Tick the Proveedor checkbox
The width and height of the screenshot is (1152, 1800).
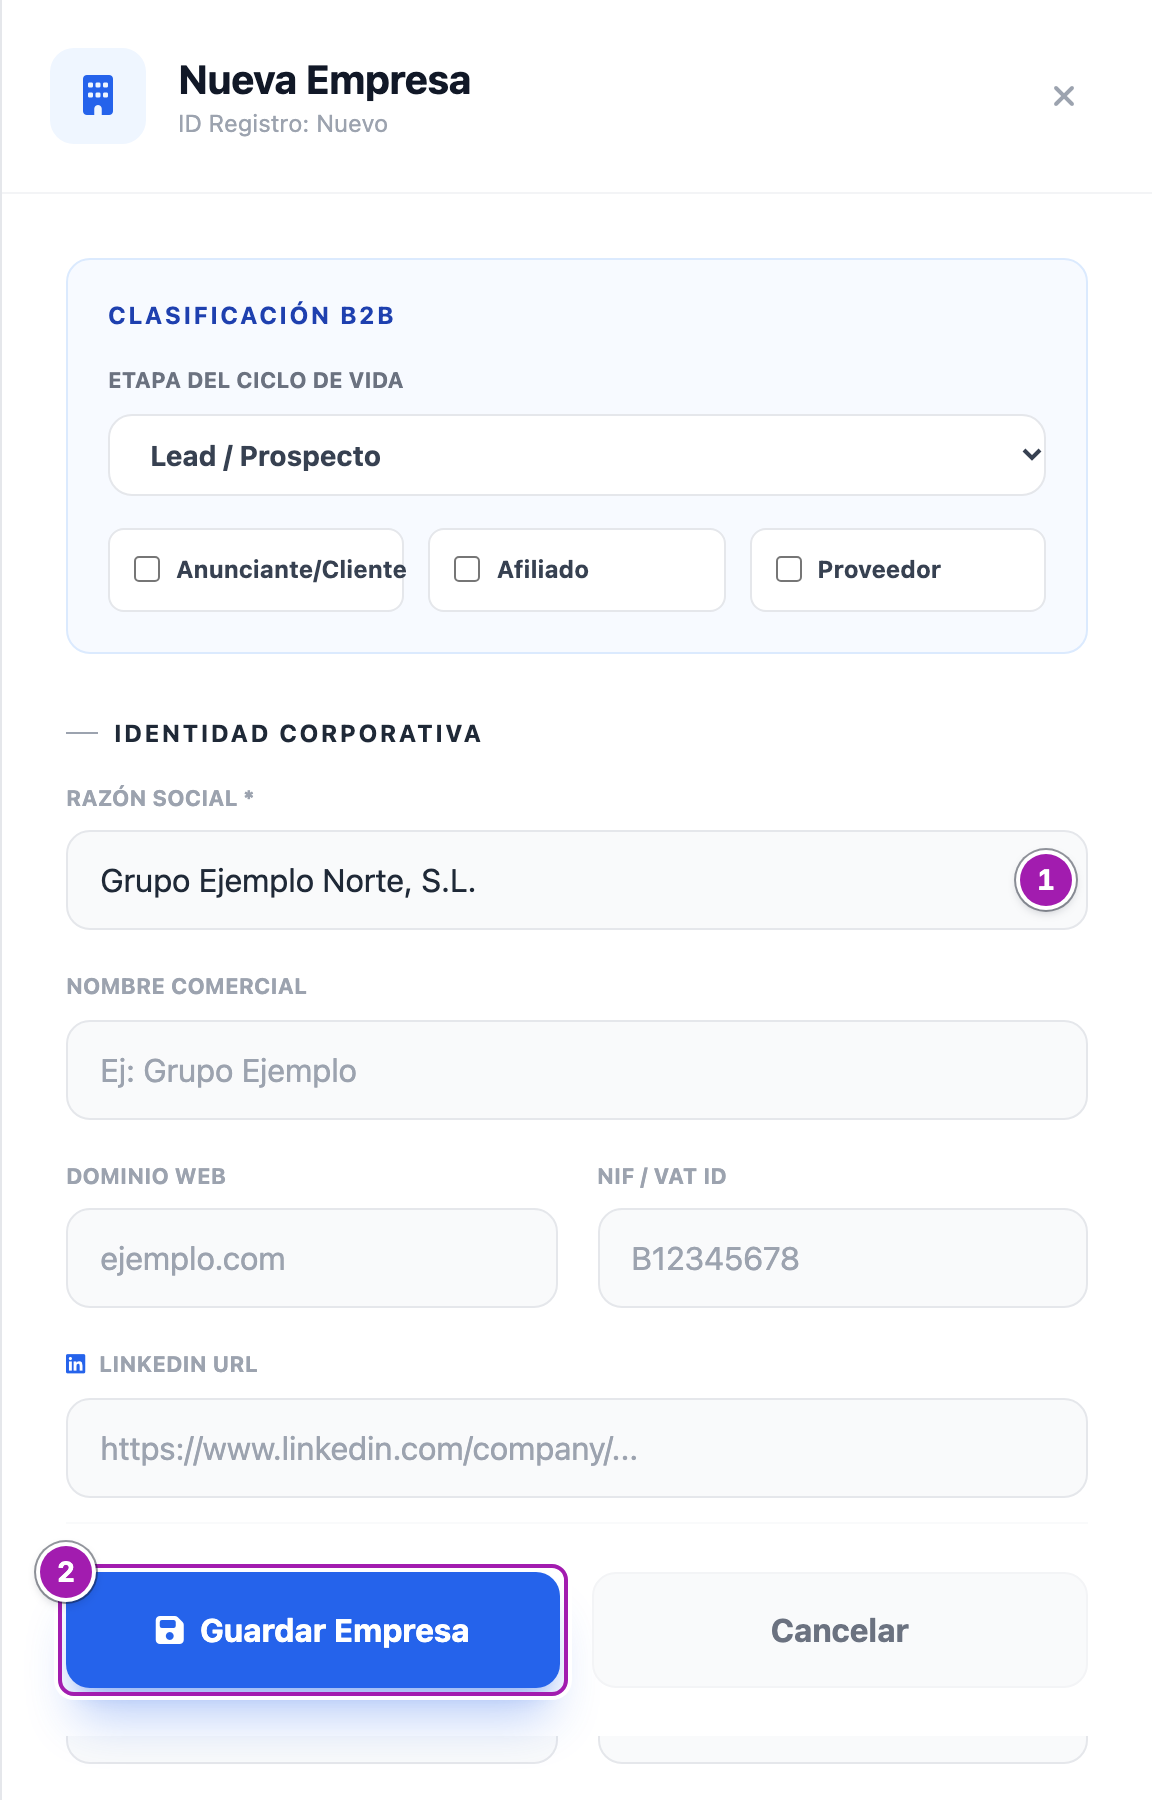point(789,569)
